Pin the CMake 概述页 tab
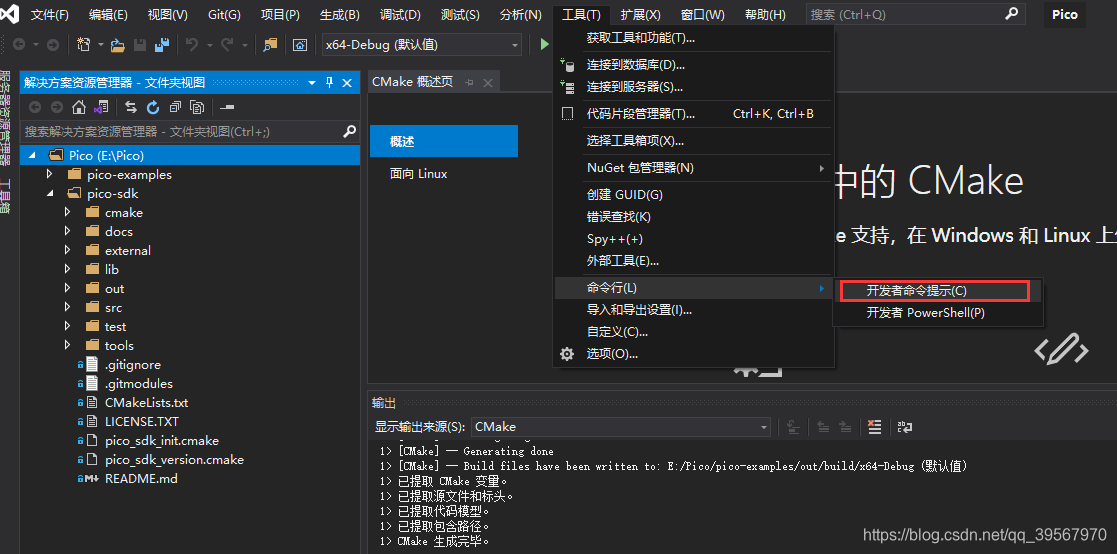The height and width of the screenshot is (554, 1117). pos(469,83)
